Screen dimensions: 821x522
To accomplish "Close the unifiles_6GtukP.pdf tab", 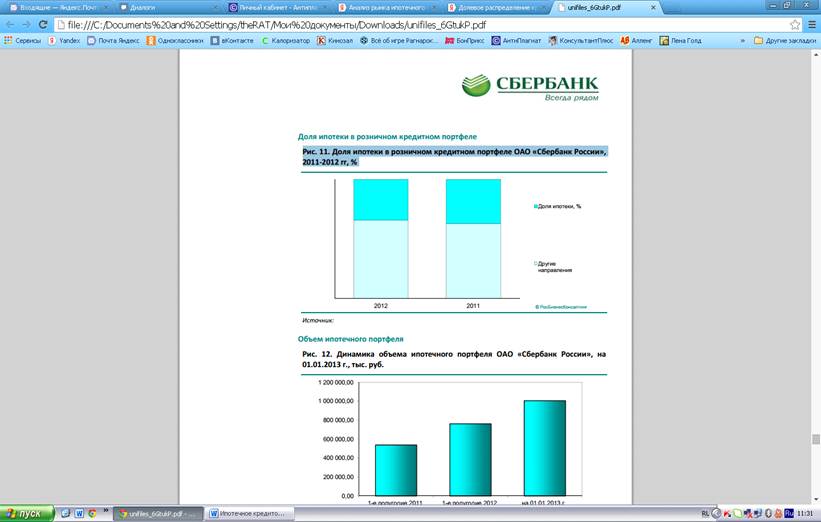I will [653, 8].
